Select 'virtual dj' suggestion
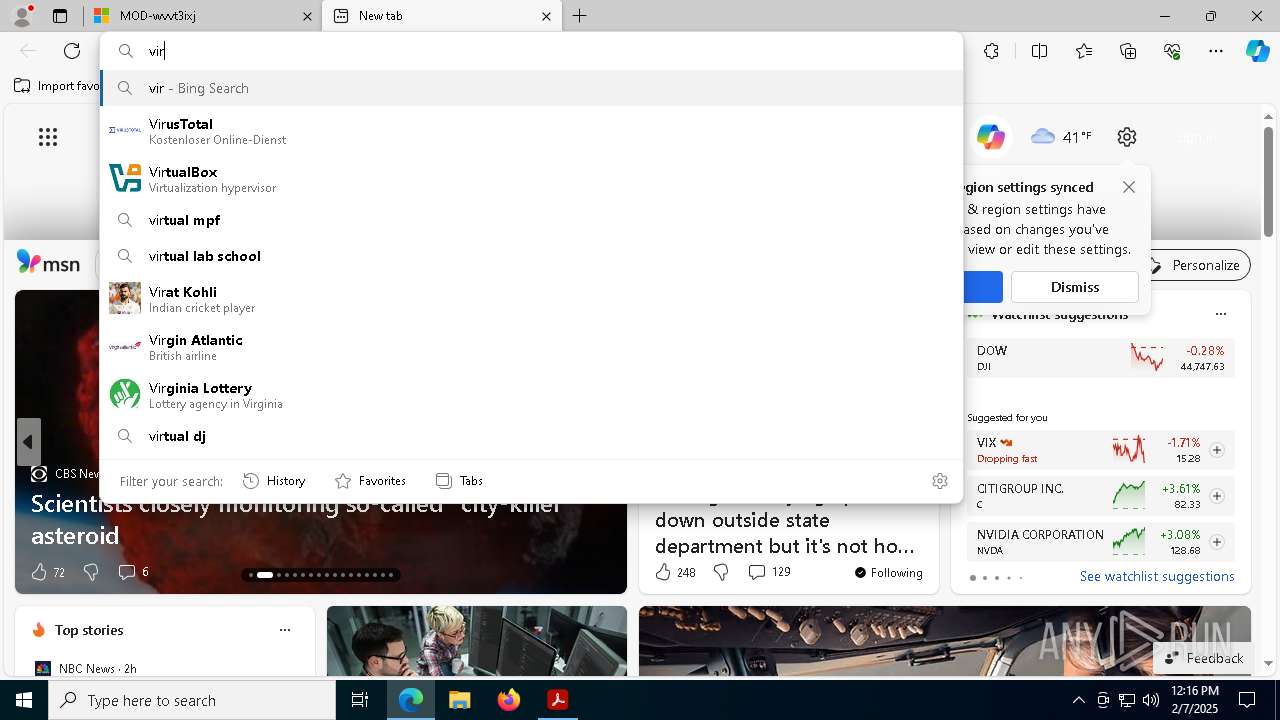Screen dimensions: 1280x720 (531, 436)
